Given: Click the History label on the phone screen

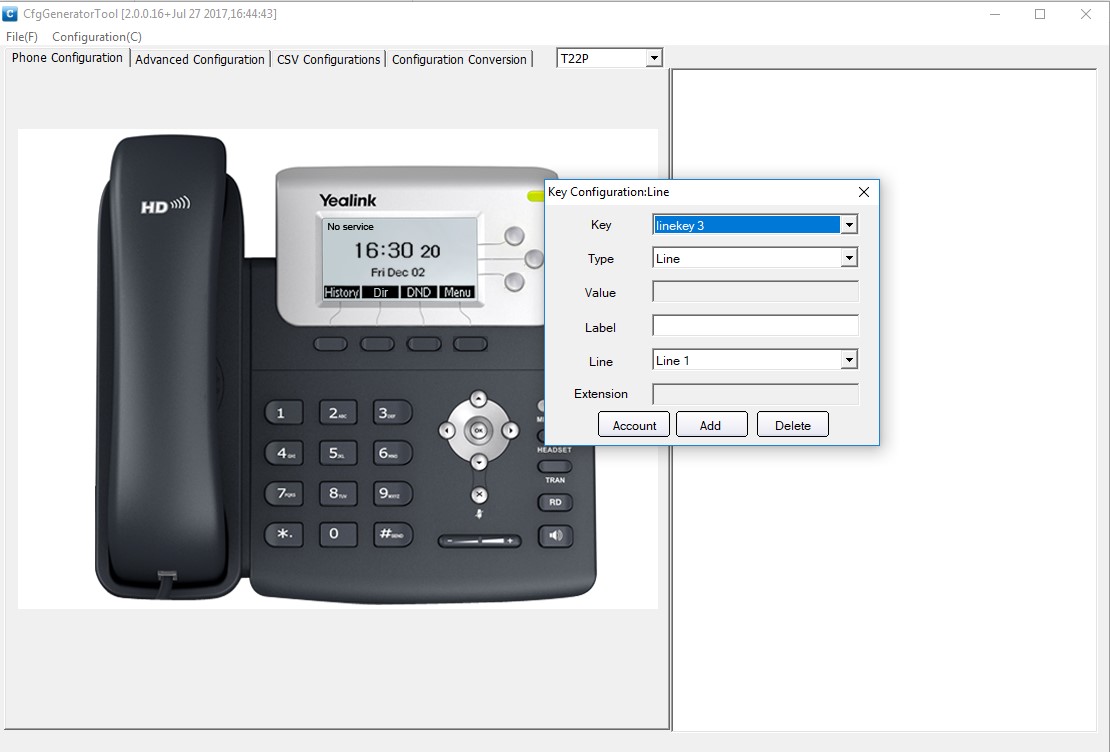Looking at the screenshot, I should 341,292.
